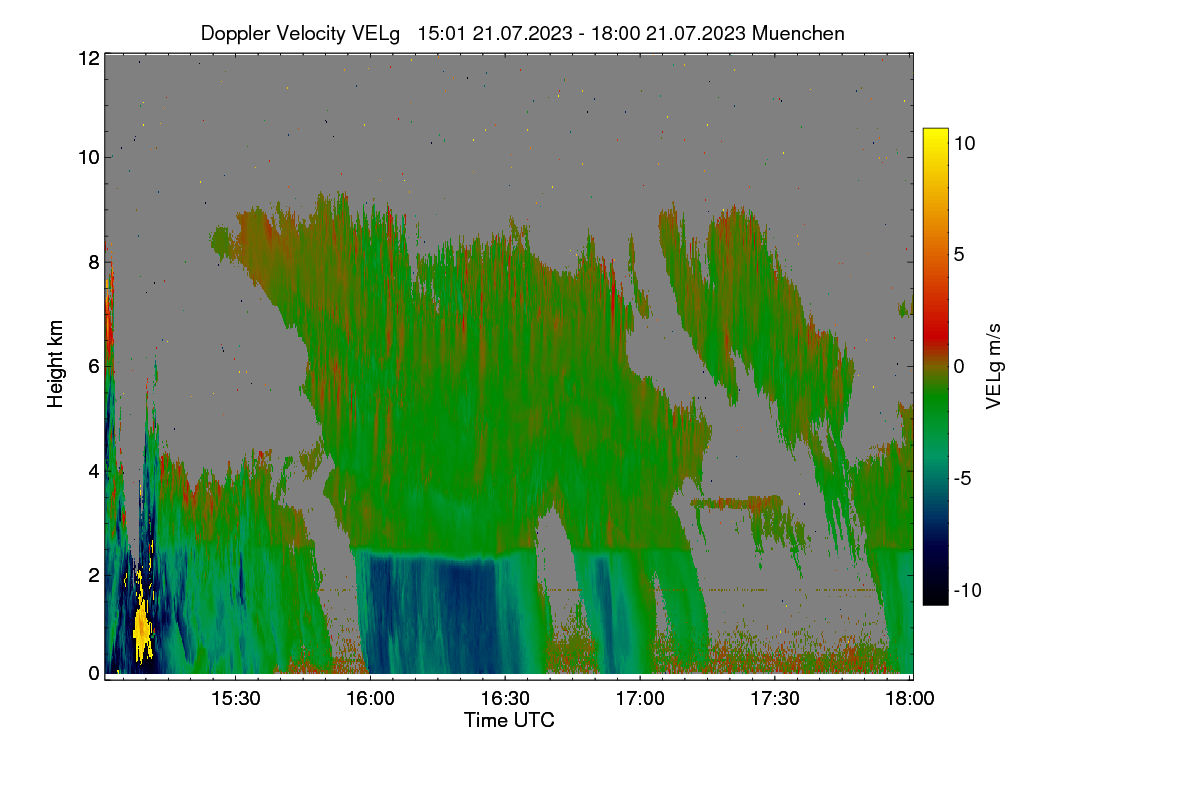Click the velocity color scale bar

[935, 366]
